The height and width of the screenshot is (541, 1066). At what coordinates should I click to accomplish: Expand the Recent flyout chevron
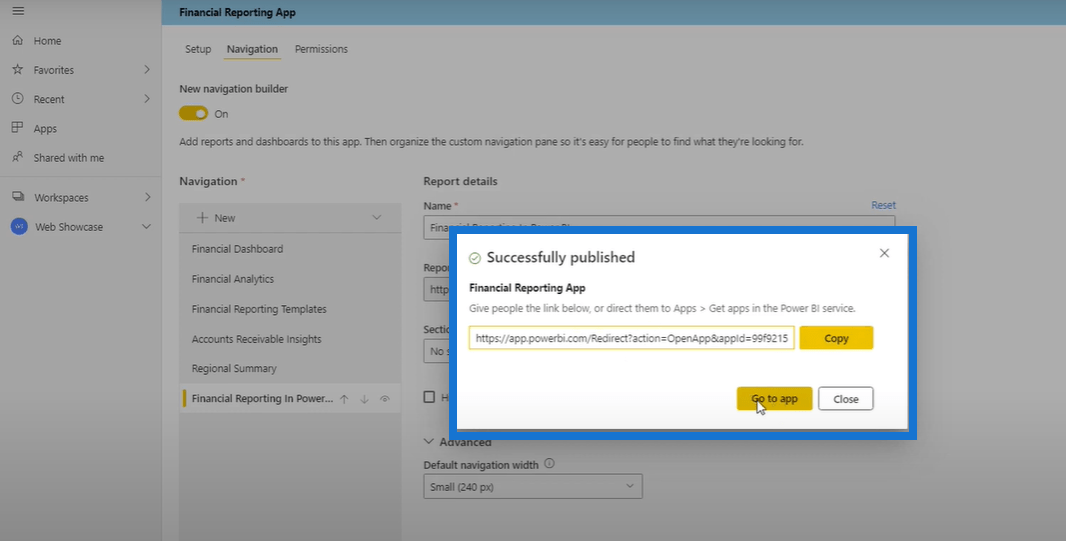click(147, 99)
